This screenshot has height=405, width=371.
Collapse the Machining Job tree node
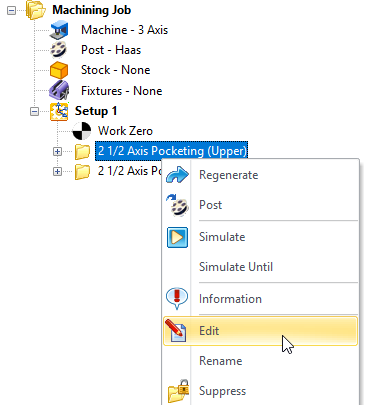tap(12, 10)
